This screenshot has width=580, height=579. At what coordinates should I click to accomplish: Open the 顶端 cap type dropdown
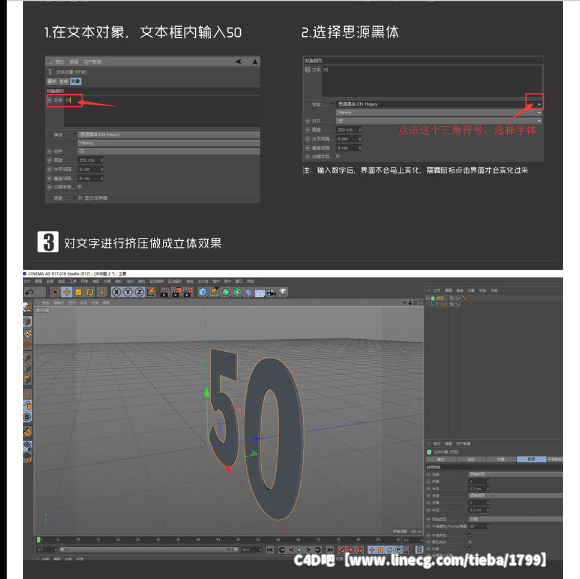coord(515,474)
